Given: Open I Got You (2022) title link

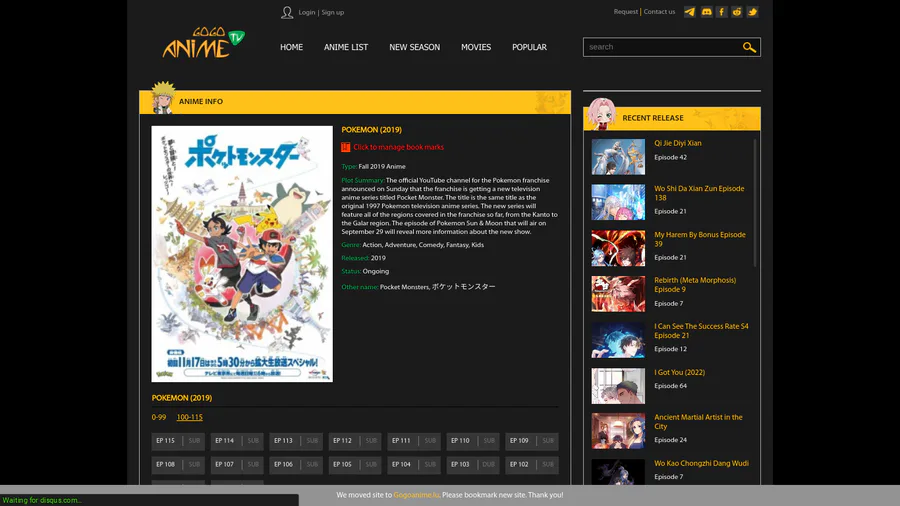Looking at the screenshot, I should [x=680, y=372].
